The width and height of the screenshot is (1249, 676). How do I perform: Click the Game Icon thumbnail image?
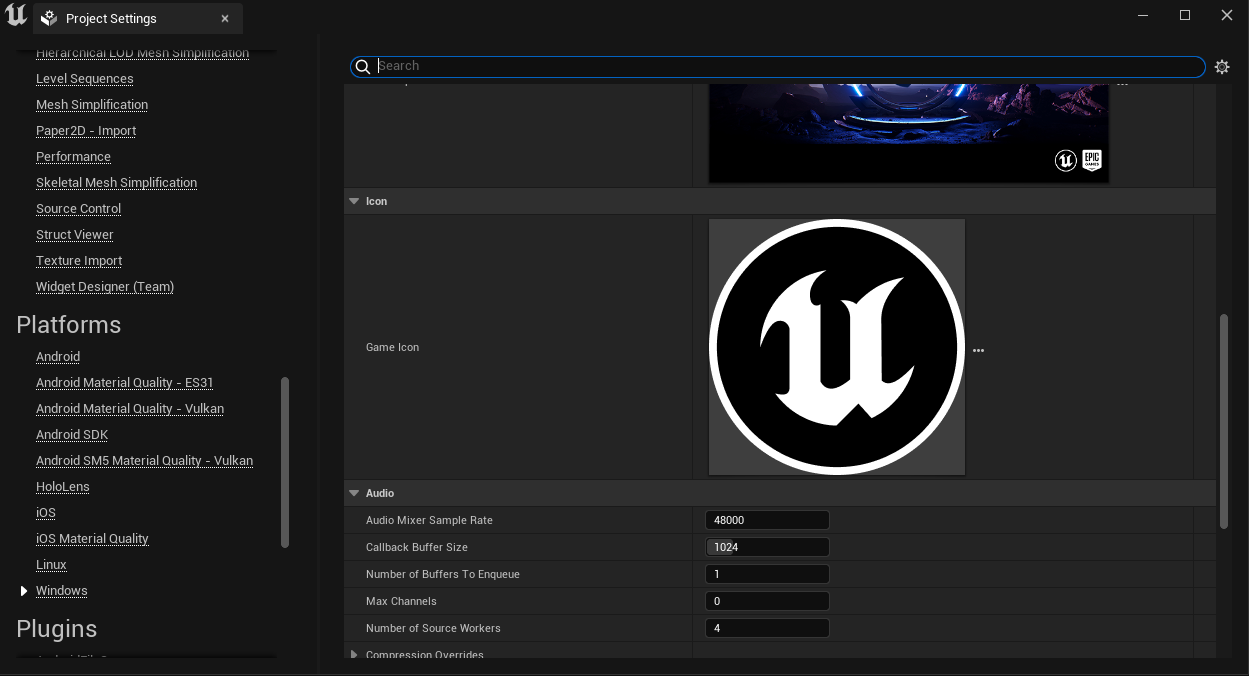click(837, 347)
